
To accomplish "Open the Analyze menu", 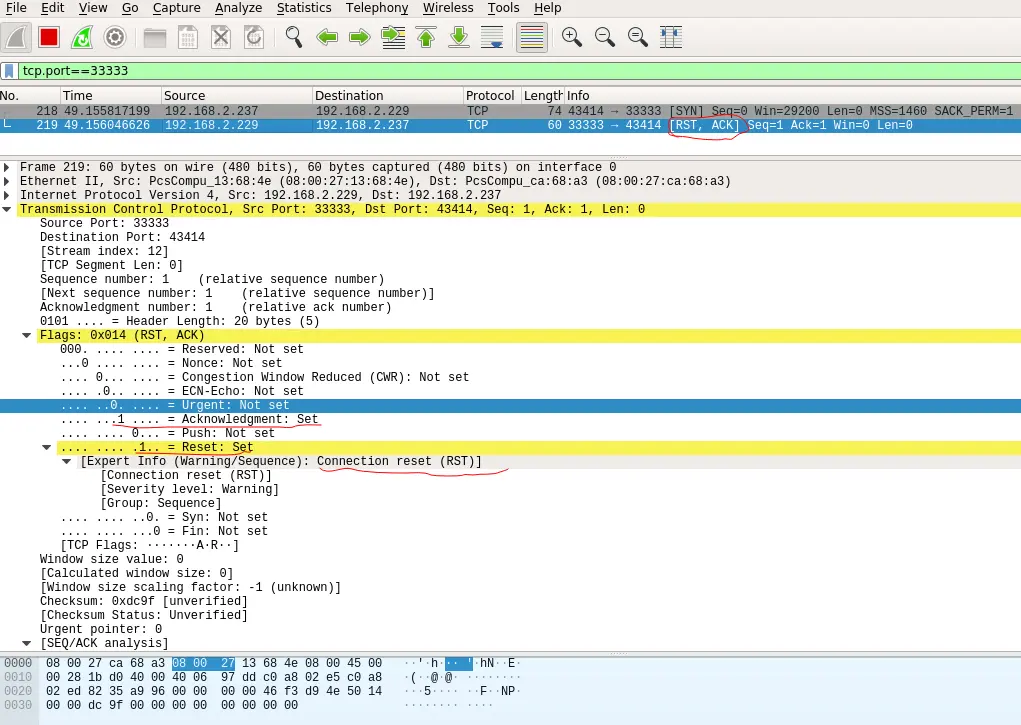I will click(x=238, y=8).
